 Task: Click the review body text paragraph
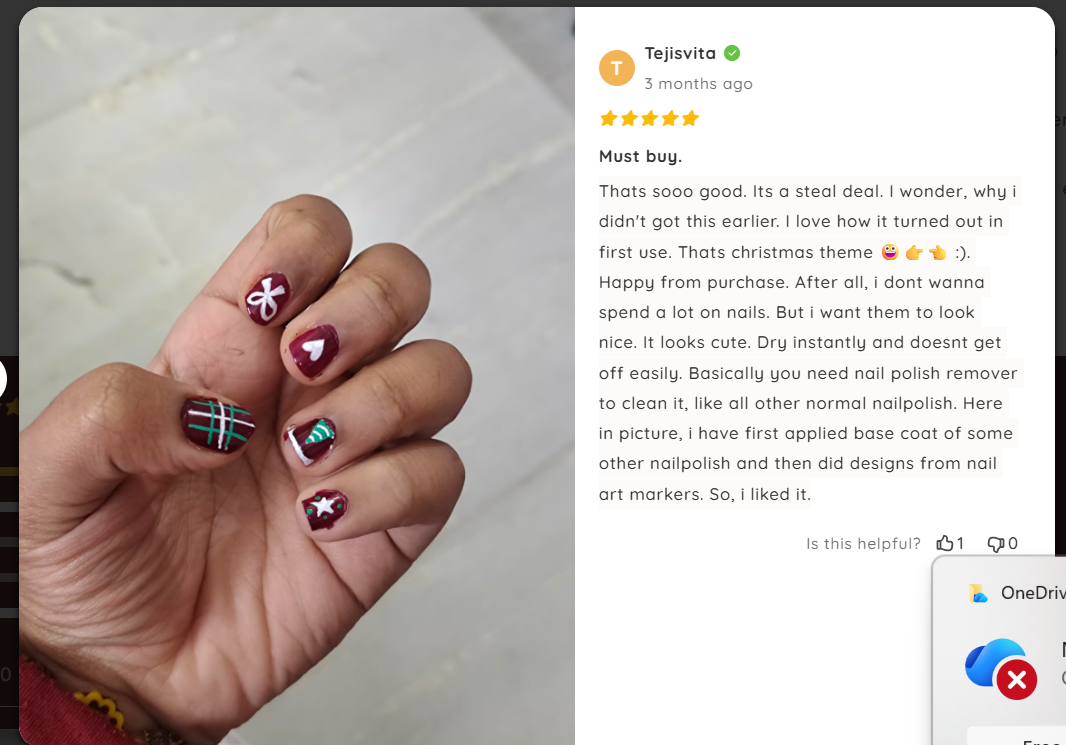pyautogui.click(x=808, y=343)
